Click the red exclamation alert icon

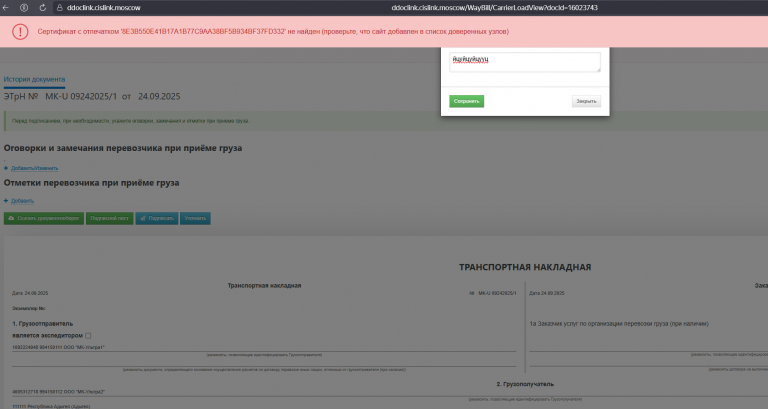[x=20, y=31]
